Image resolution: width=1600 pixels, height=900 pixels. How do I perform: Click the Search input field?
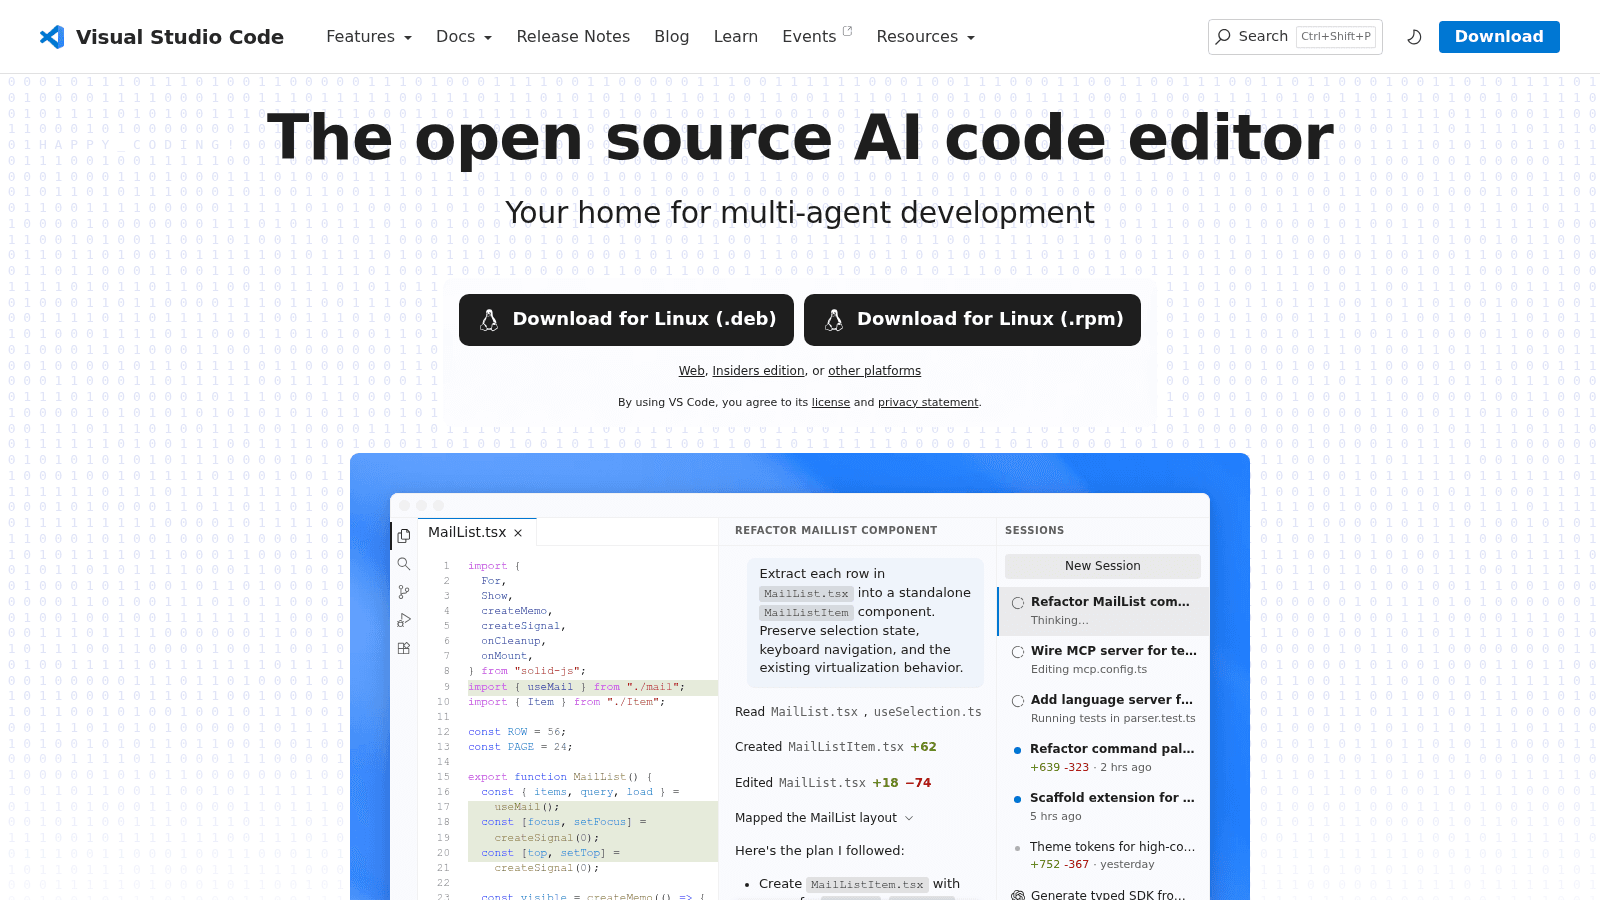(x=1295, y=37)
